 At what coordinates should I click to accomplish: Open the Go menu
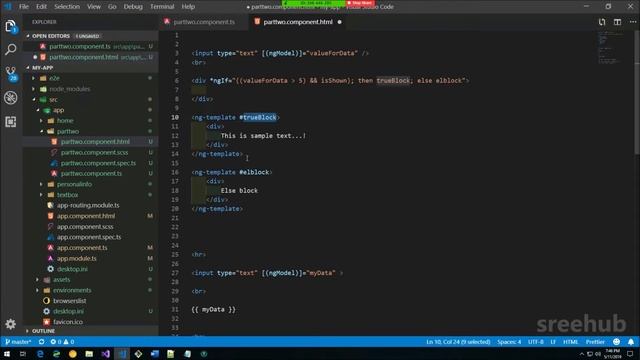coord(112,7)
